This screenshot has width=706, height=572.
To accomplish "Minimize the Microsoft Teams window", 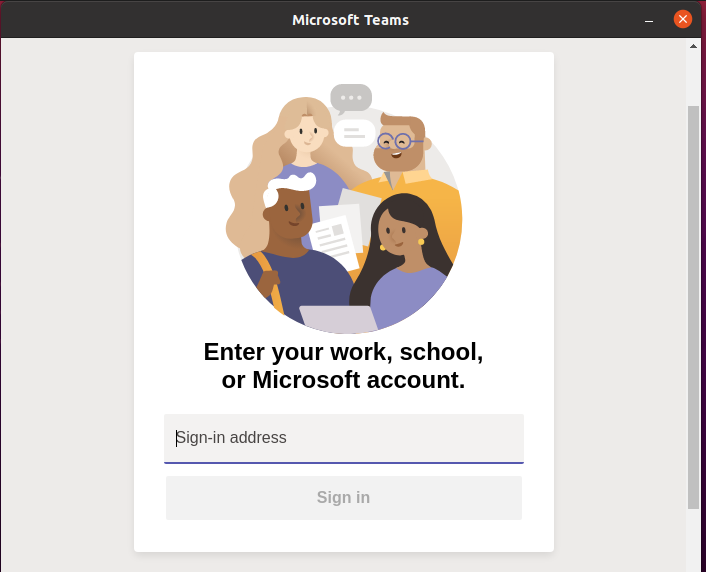I will click(x=649, y=20).
